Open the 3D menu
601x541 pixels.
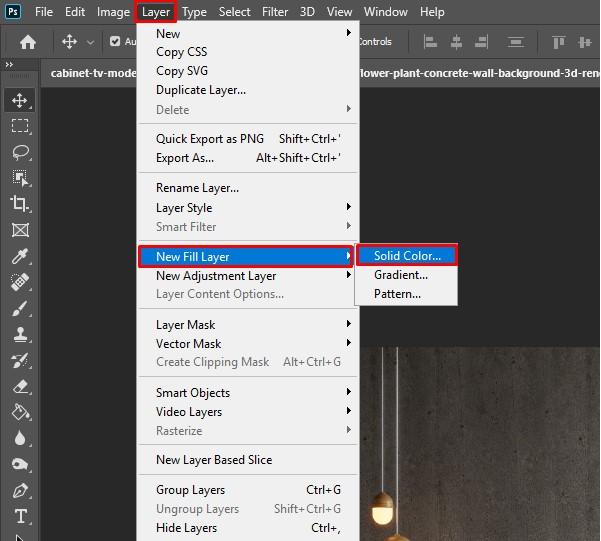click(x=307, y=12)
